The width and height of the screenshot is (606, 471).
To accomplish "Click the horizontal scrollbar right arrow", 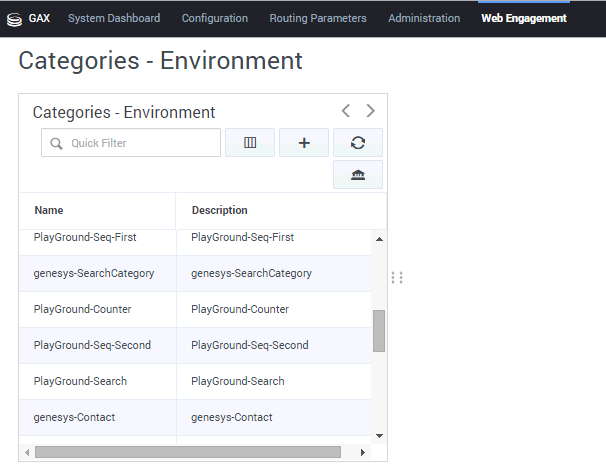I will 363,452.
